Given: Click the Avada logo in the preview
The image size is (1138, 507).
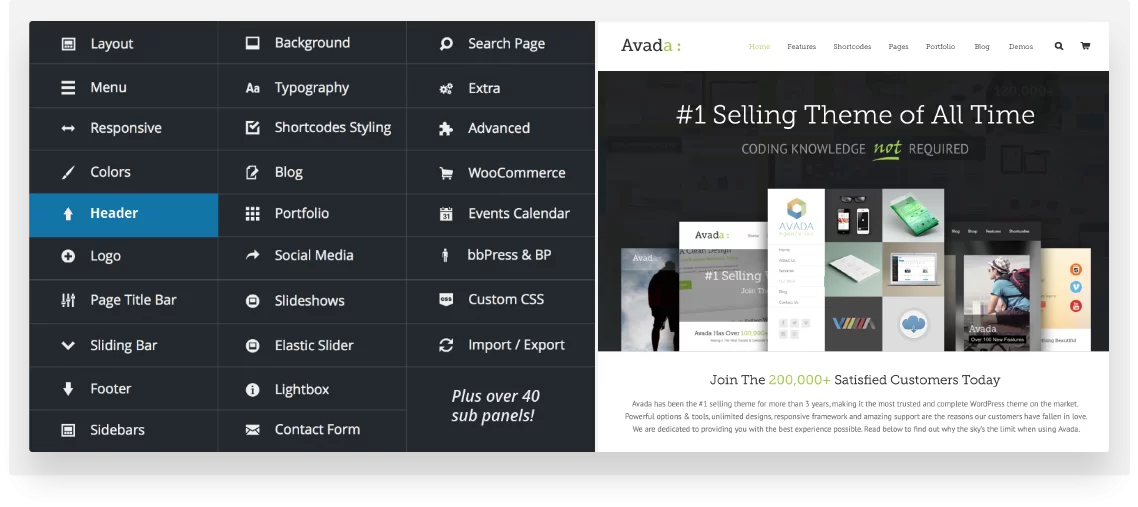Looking at the screenshot, I should 651,46.
